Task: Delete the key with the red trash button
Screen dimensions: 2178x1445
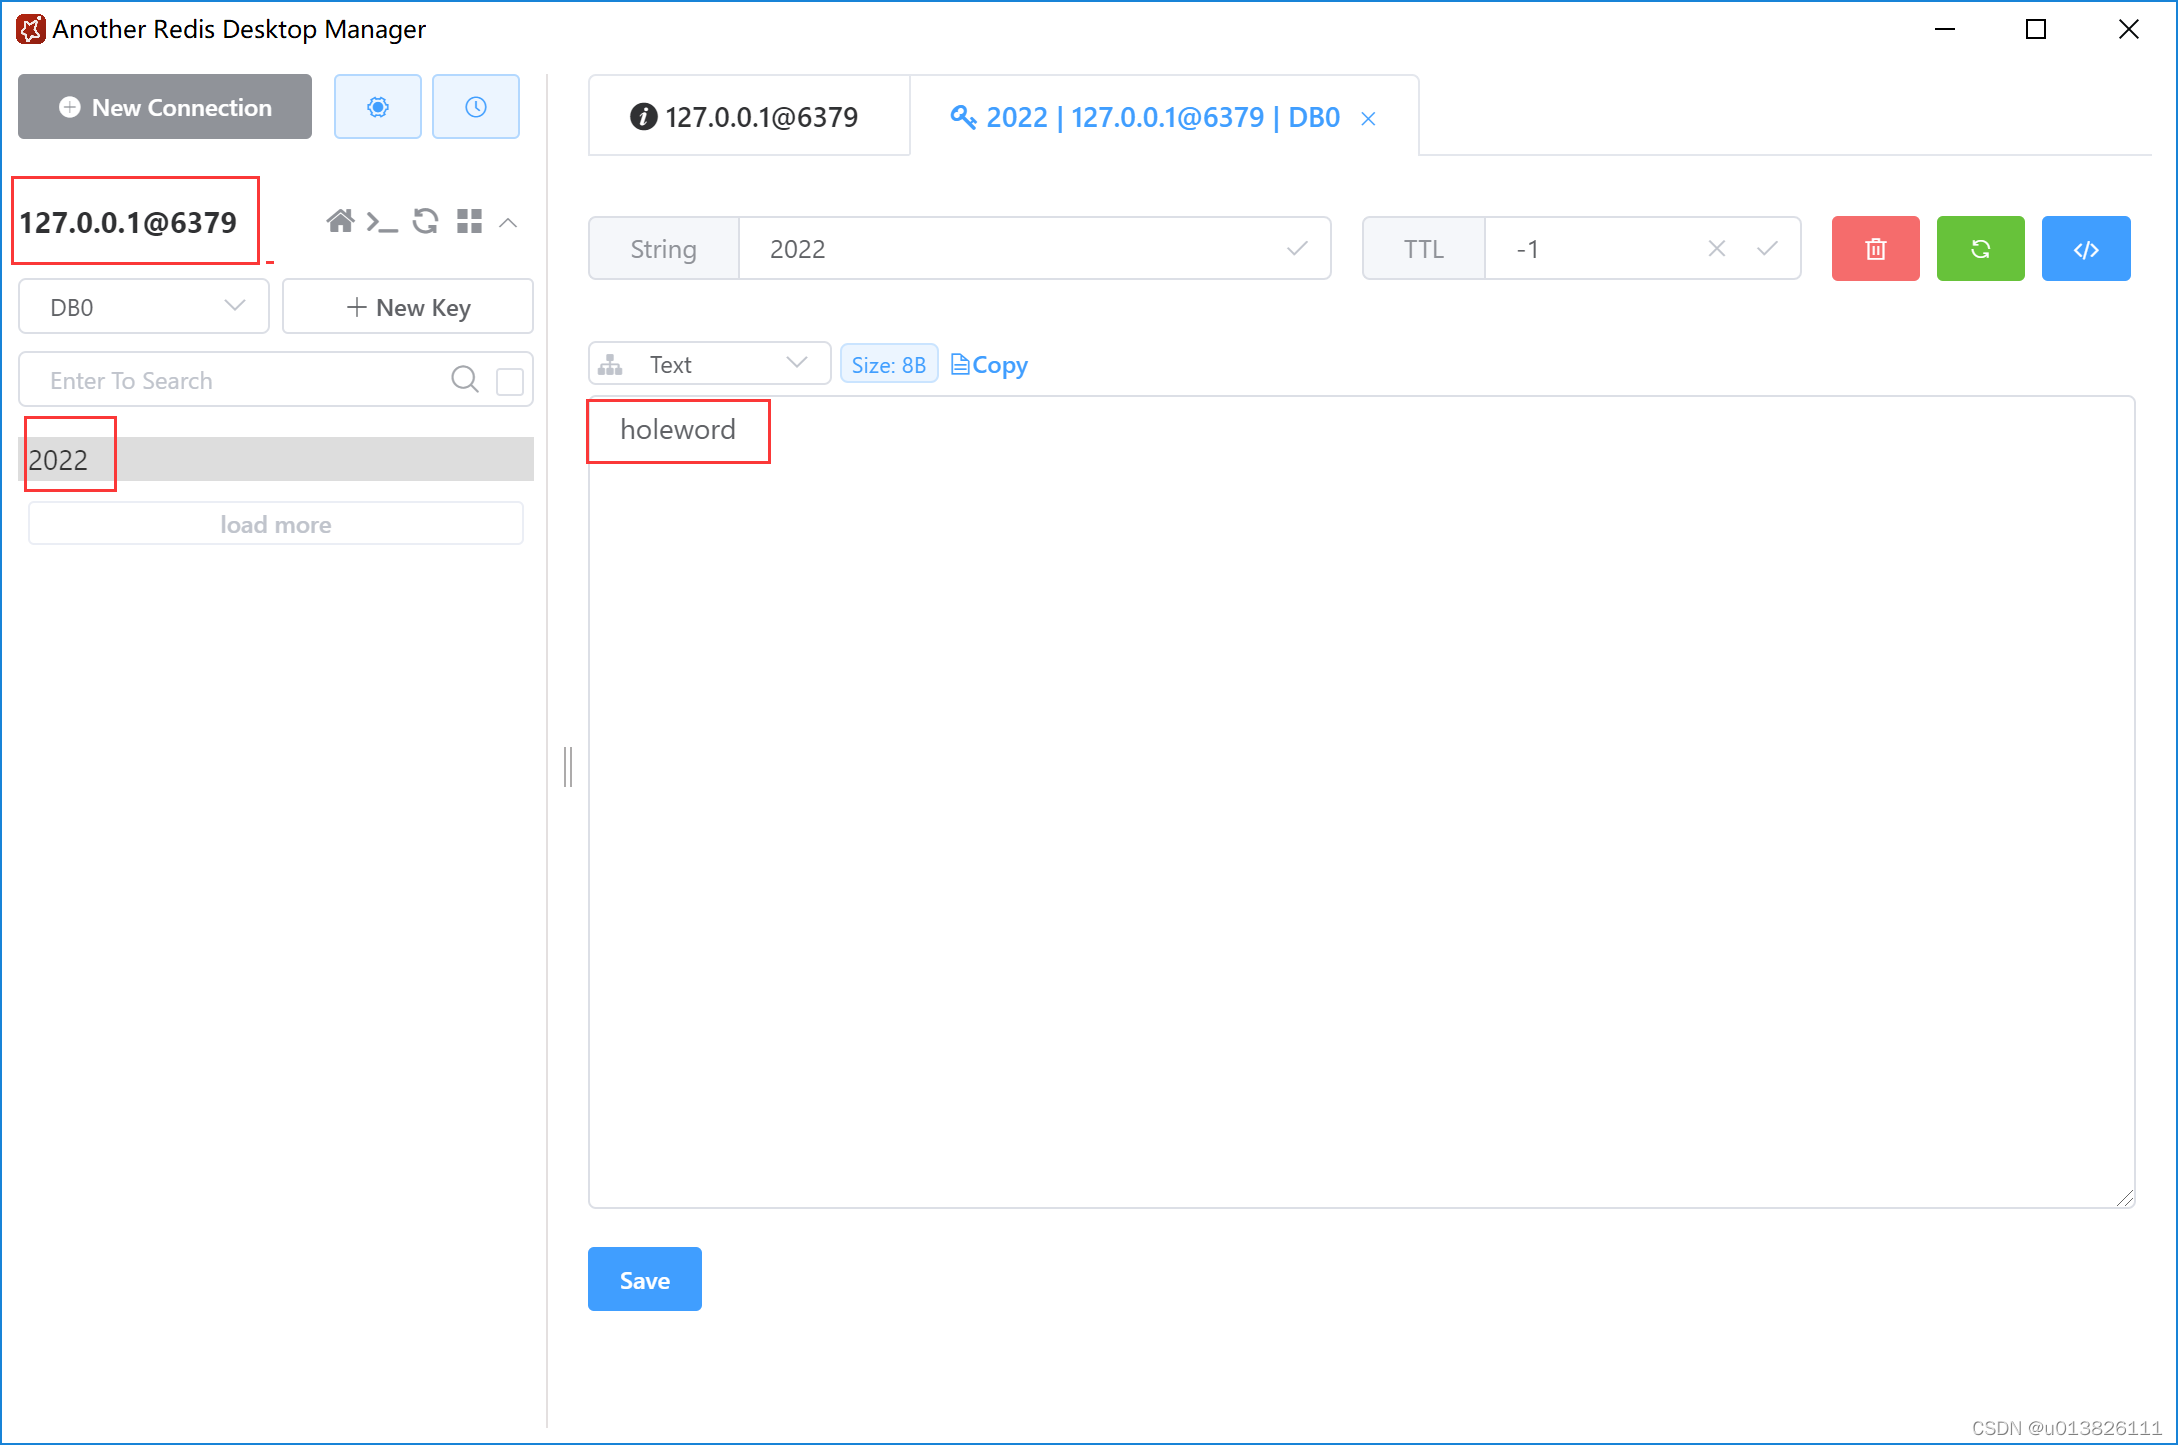Action: click(x=1875, y=249)
